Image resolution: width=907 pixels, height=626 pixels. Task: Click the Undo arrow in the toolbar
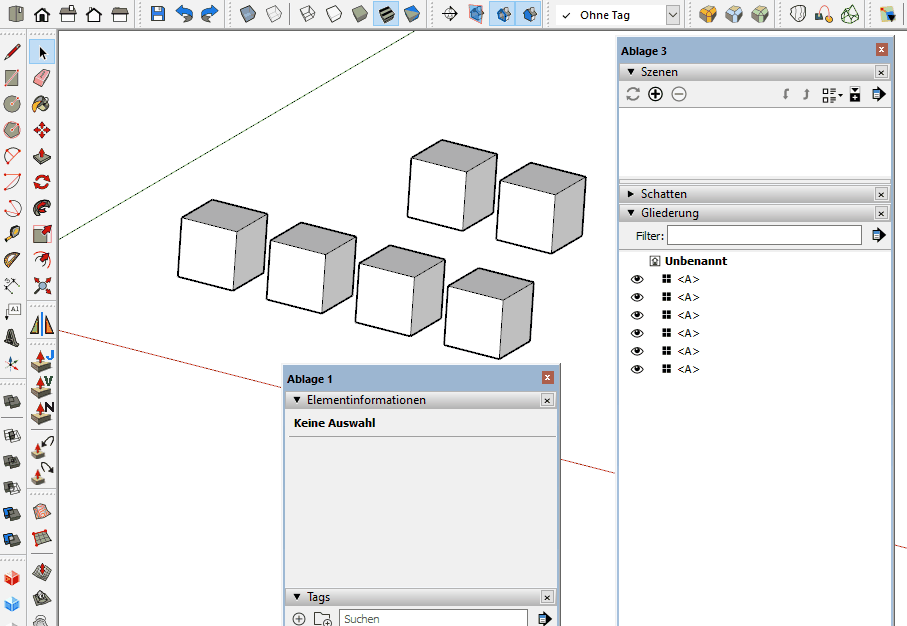click(x=184, y=14)
